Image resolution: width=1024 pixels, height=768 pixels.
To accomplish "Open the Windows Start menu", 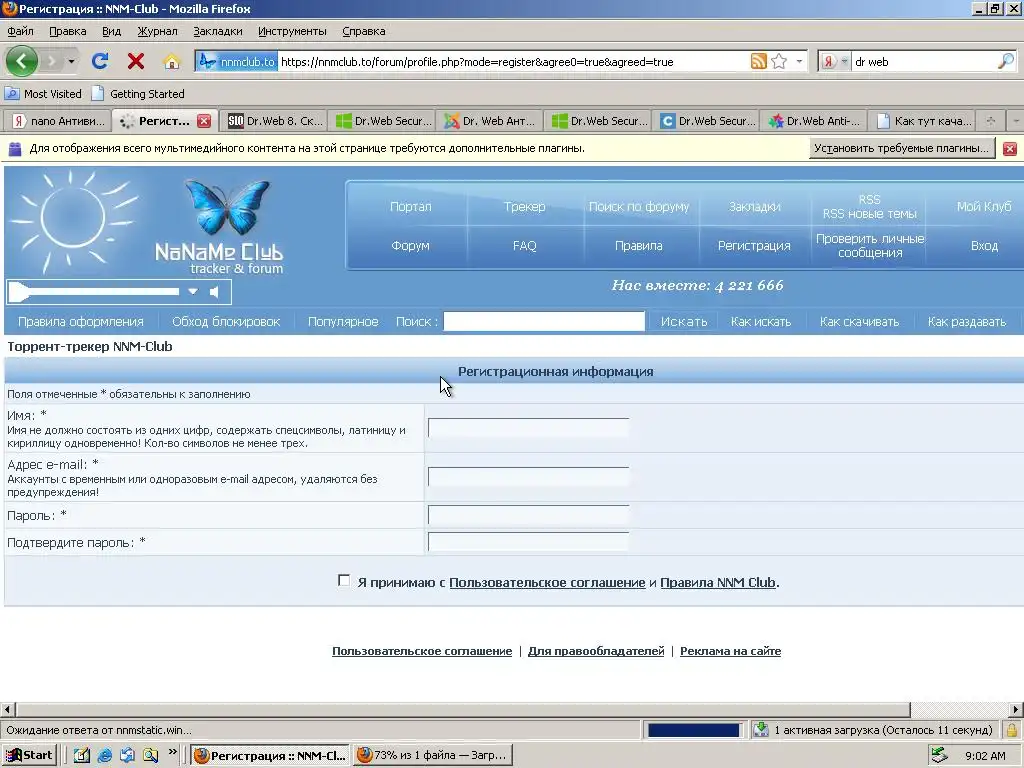I will pos(29,755).
